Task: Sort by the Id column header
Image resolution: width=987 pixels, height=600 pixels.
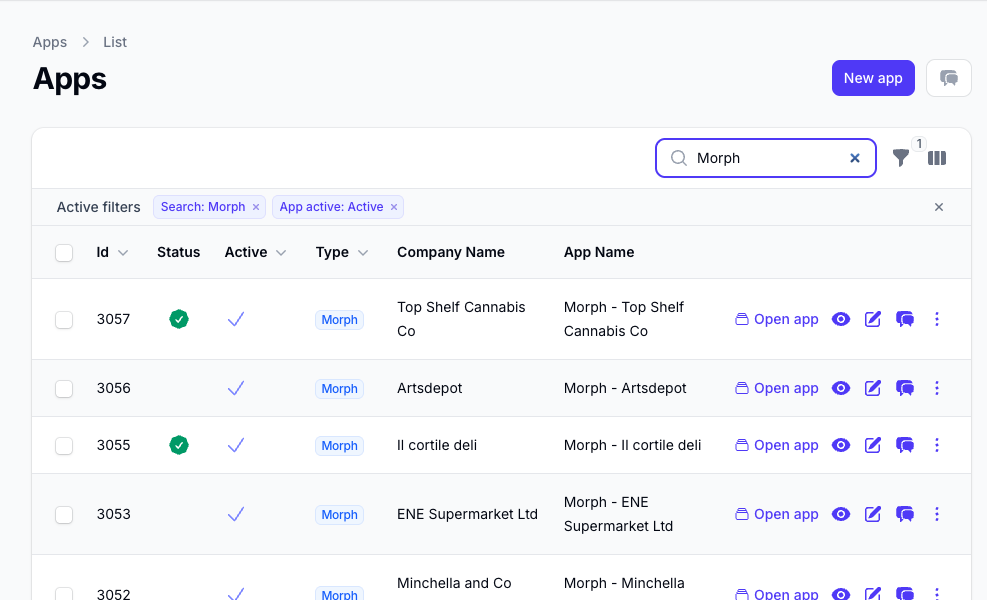Action: pos(112,252)
